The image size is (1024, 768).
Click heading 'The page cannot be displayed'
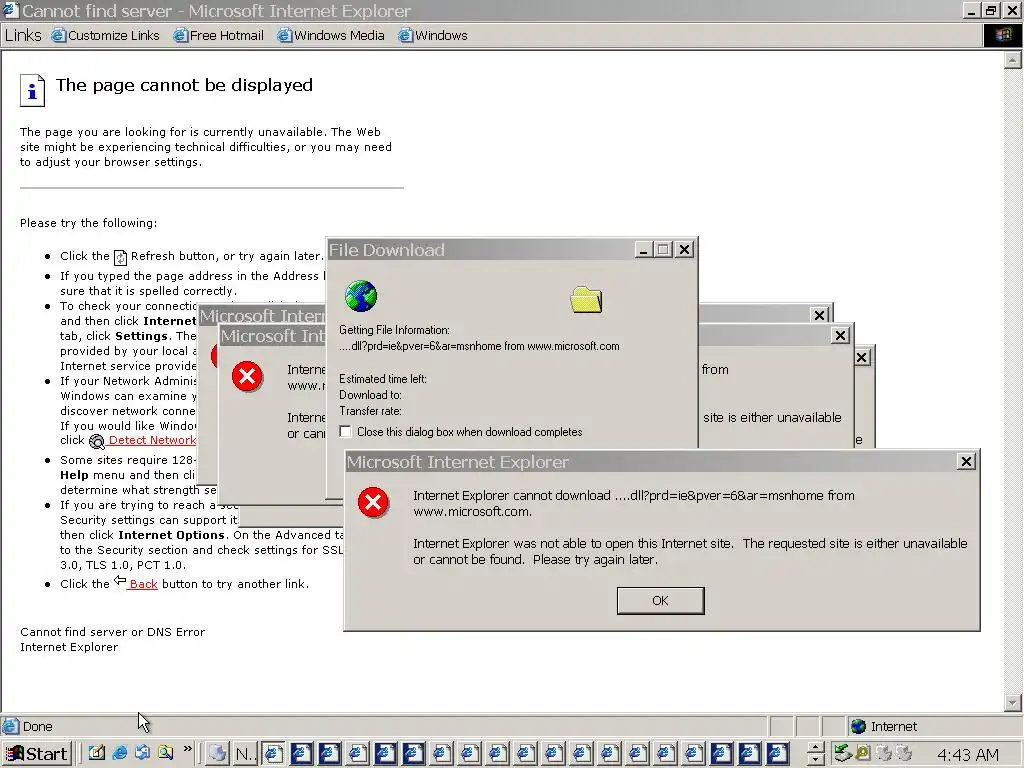(184, 85)
